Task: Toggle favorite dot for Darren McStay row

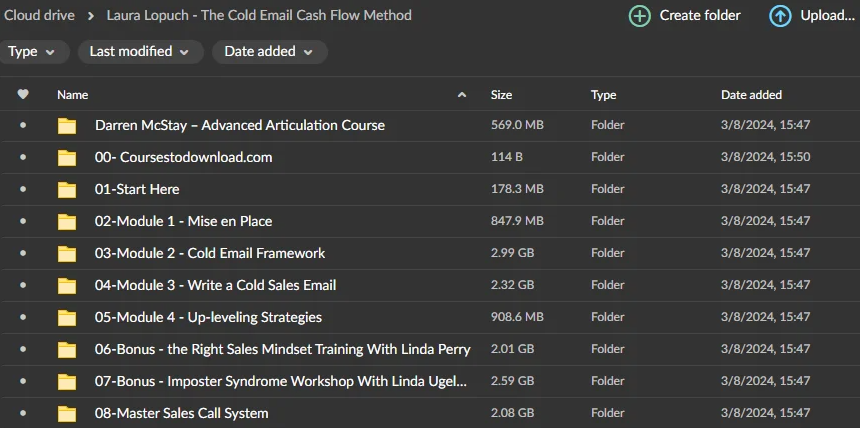Action: tap(22, 125)
